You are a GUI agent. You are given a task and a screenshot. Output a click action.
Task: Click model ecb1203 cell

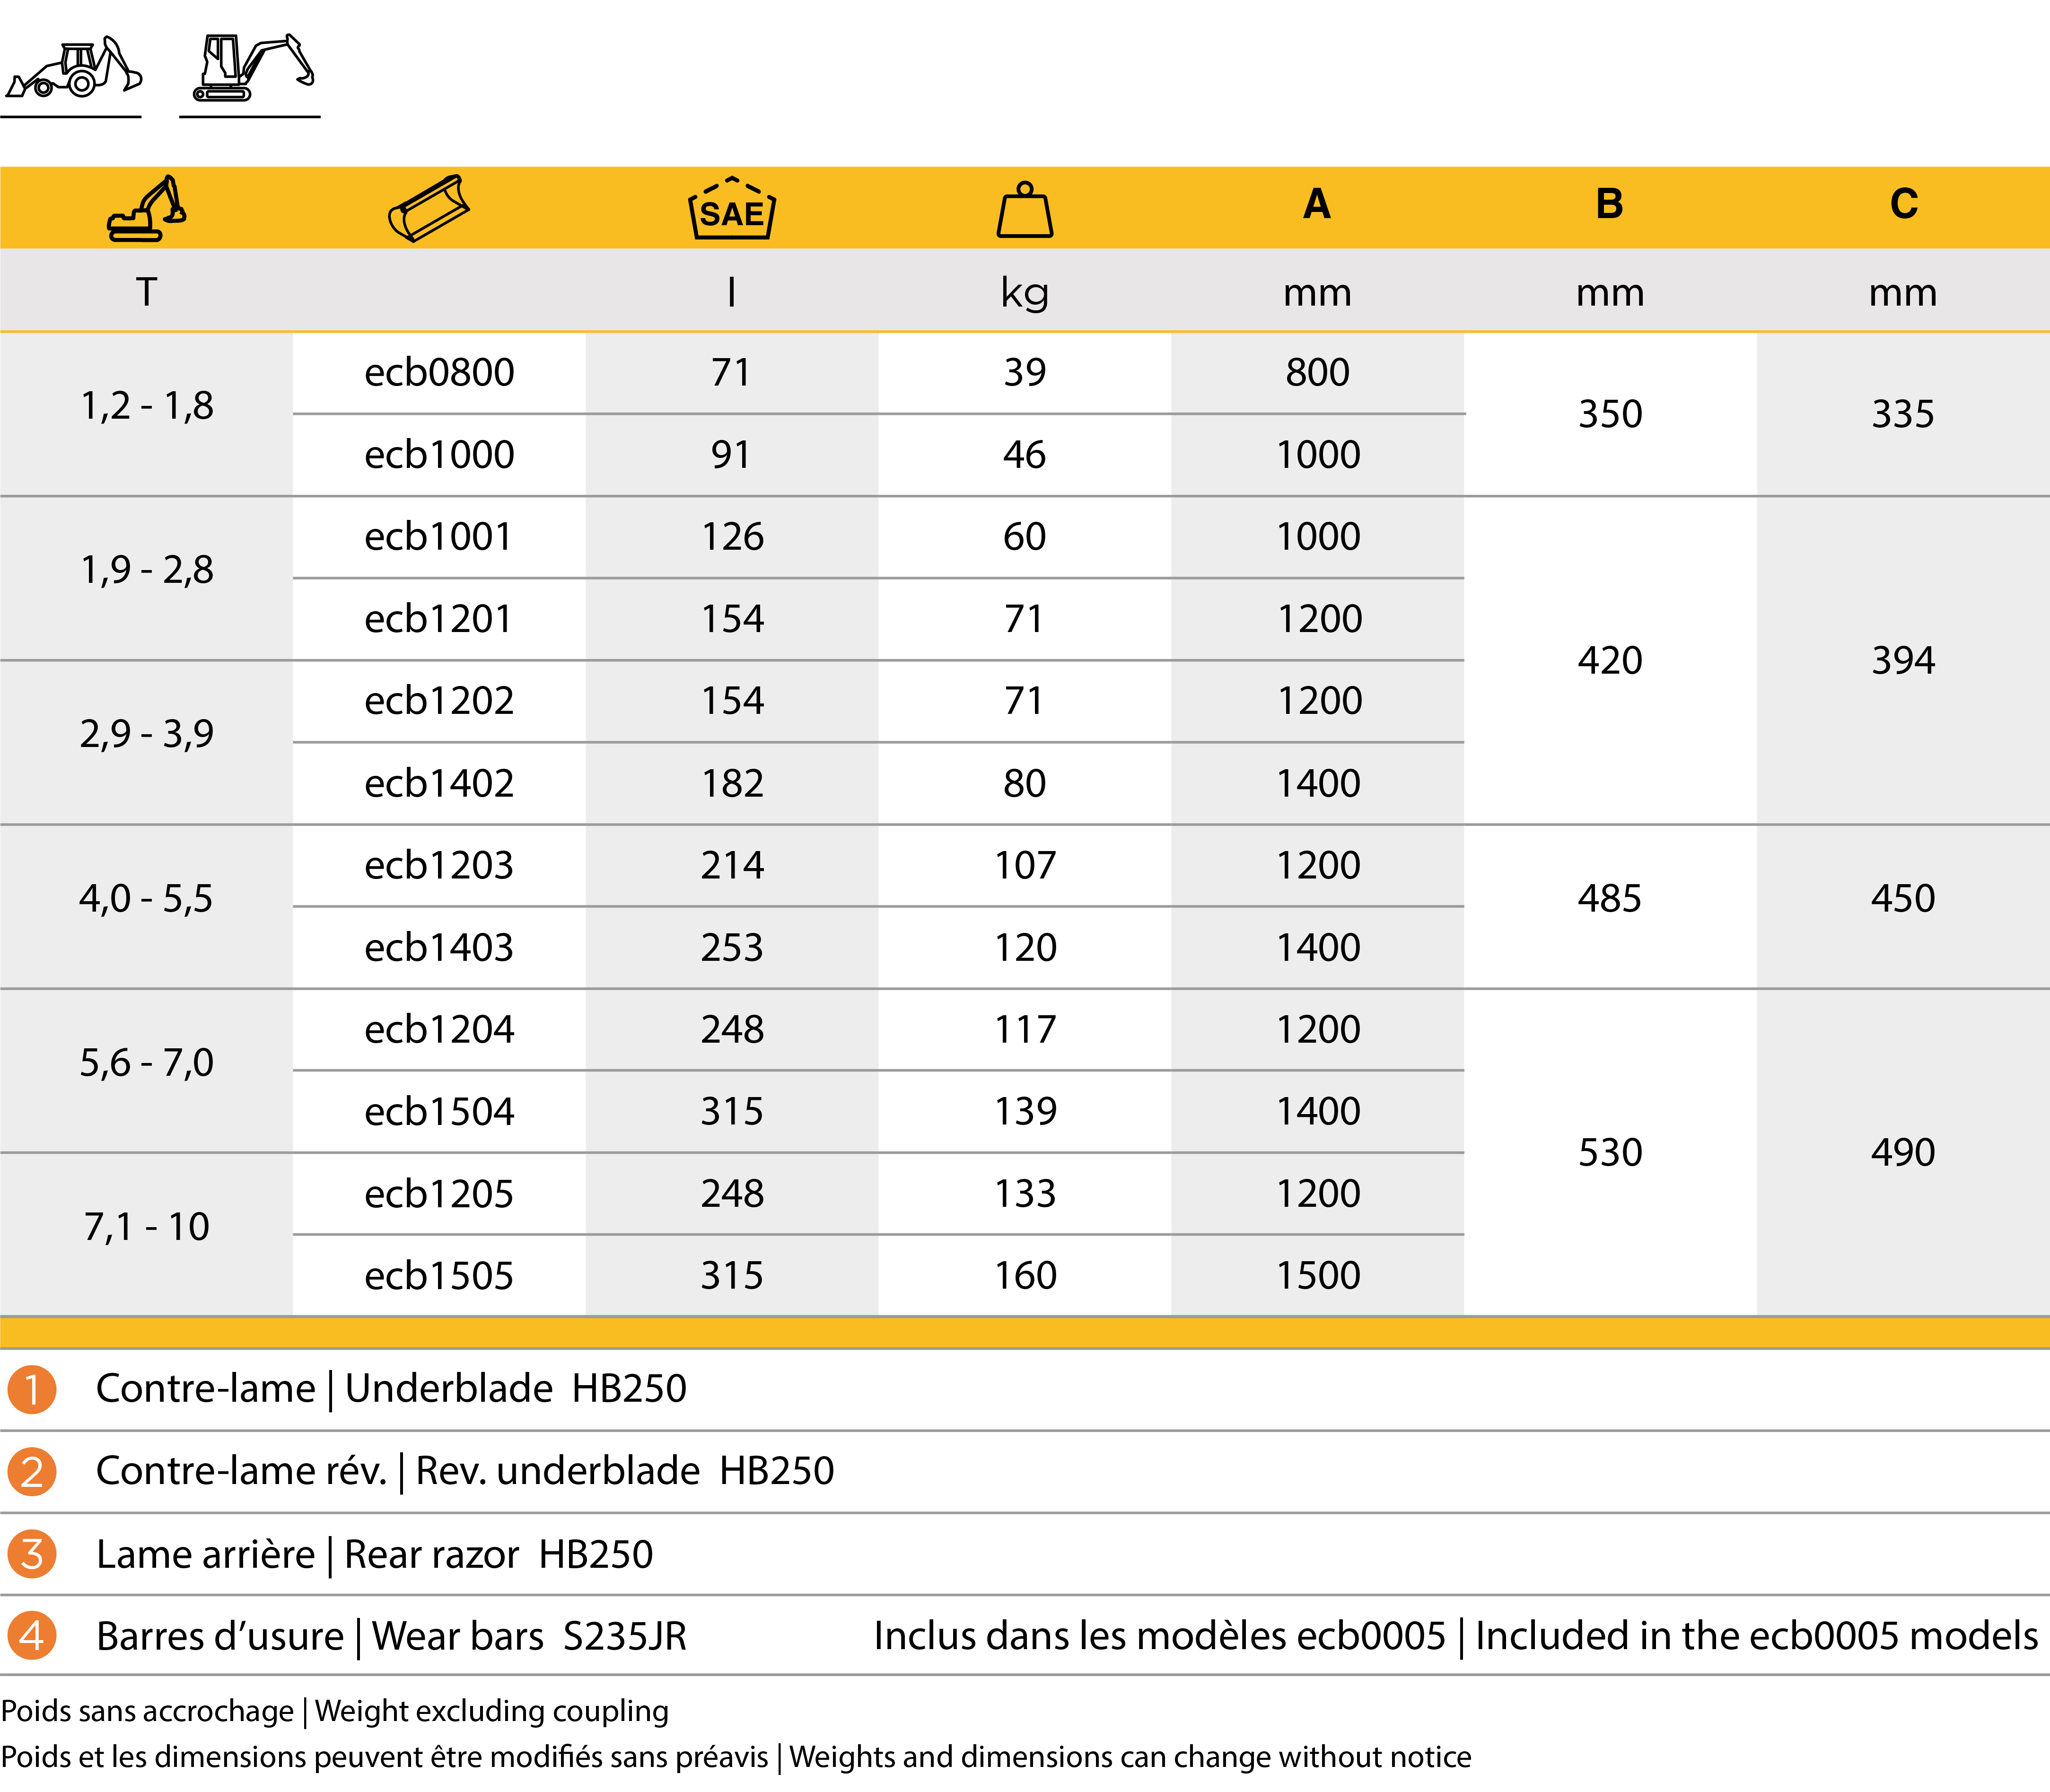coord(439,866)
